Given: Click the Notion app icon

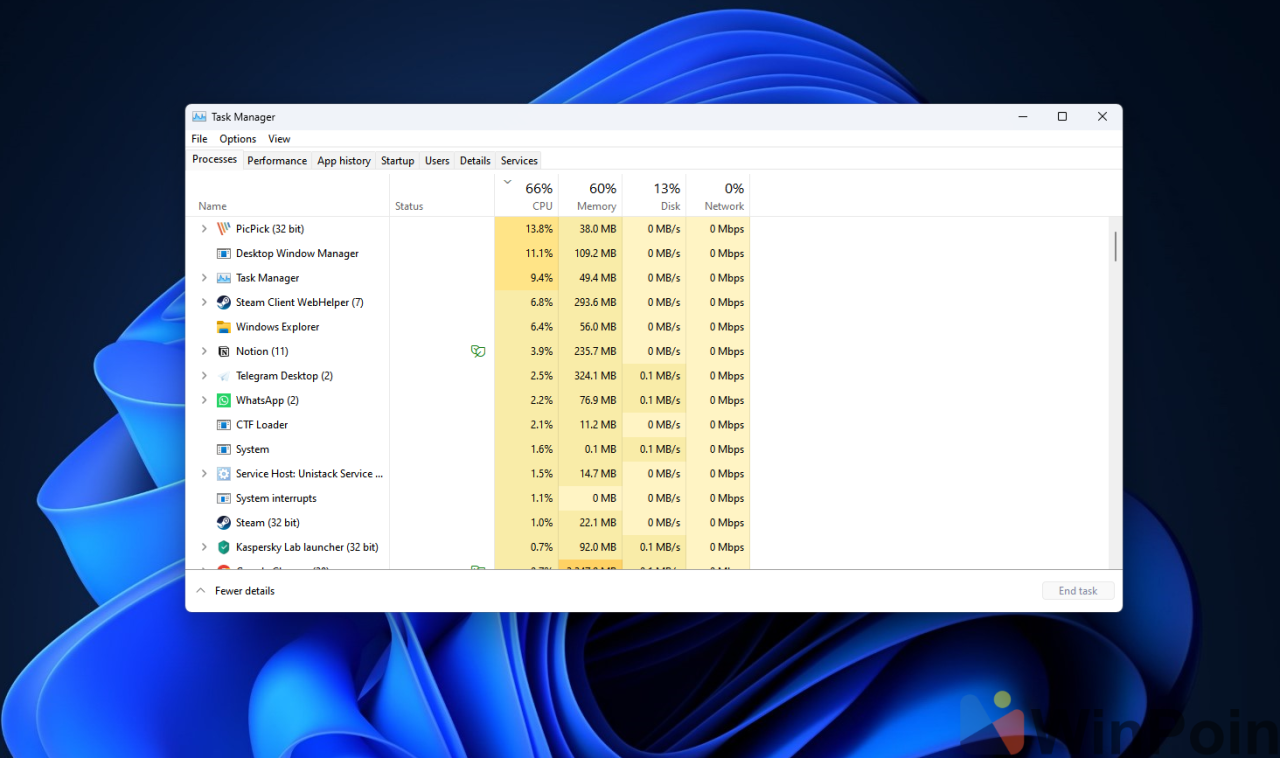Looking at the screenshot, I should (222, 351).
